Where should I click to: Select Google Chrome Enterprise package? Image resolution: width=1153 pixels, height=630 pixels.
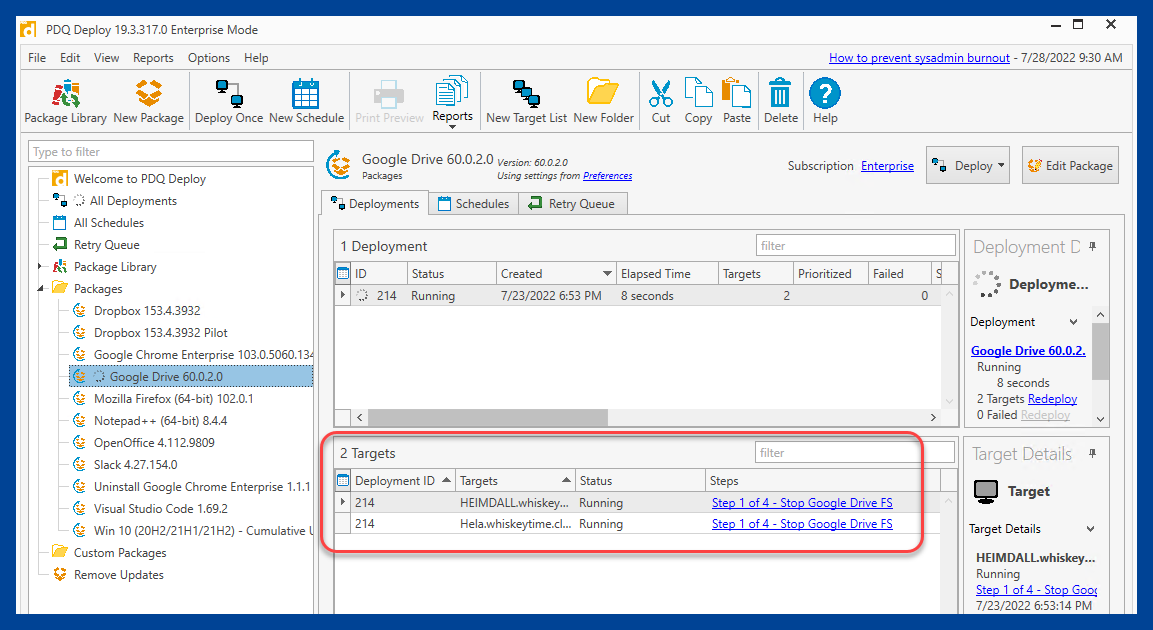203,354
